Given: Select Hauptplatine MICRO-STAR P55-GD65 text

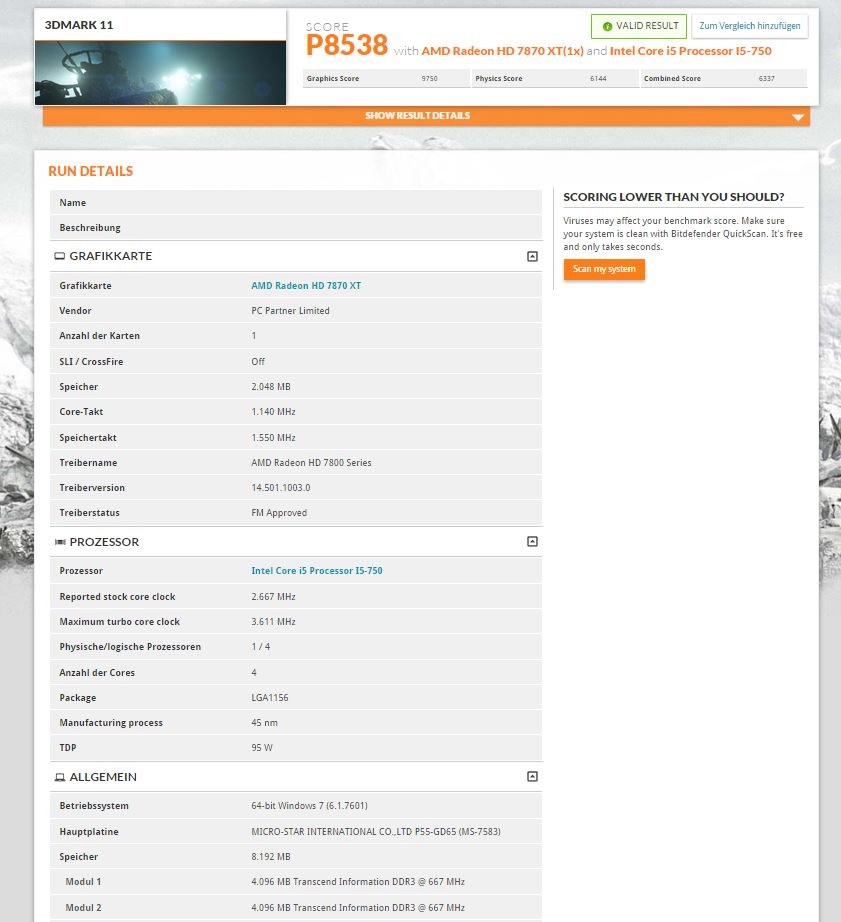Looking at the screenshot, I should tap(376, 832).
